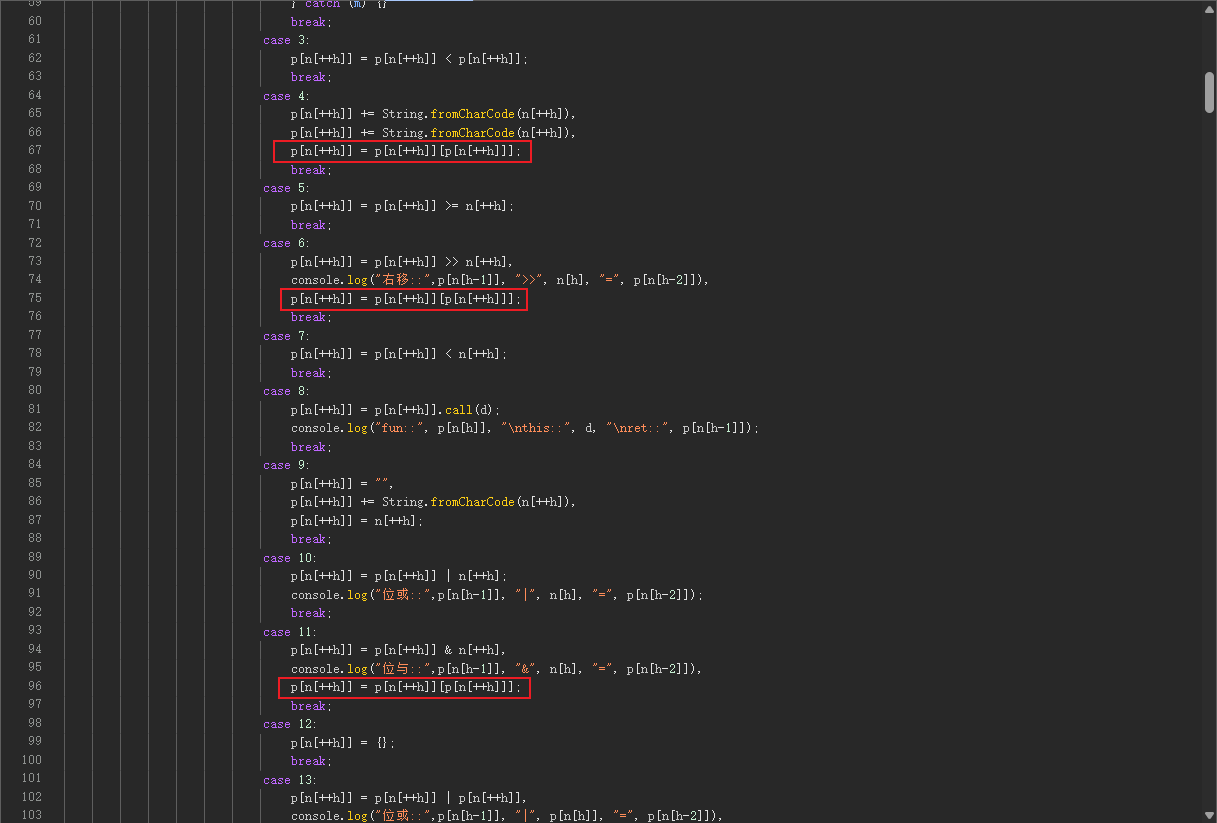Screen dimensions: 1217x823
Task: Click the "break;" statement on line 100
Action: [x=311, y=761]
